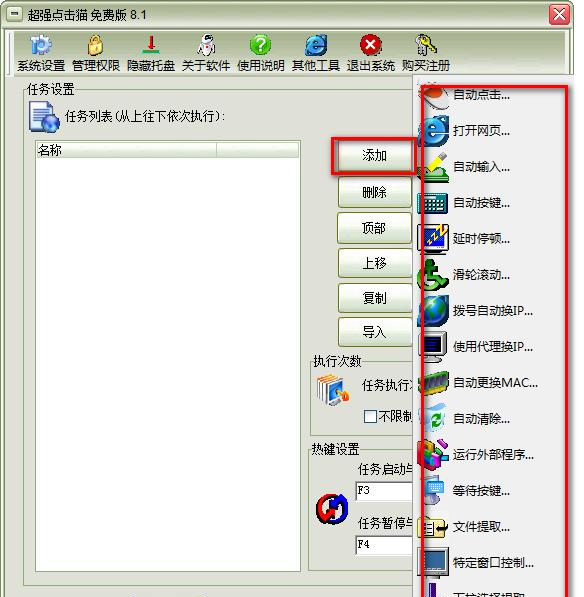Click the F3 hotkey input field
Screen dimensions: 584x597
(384, 491)
